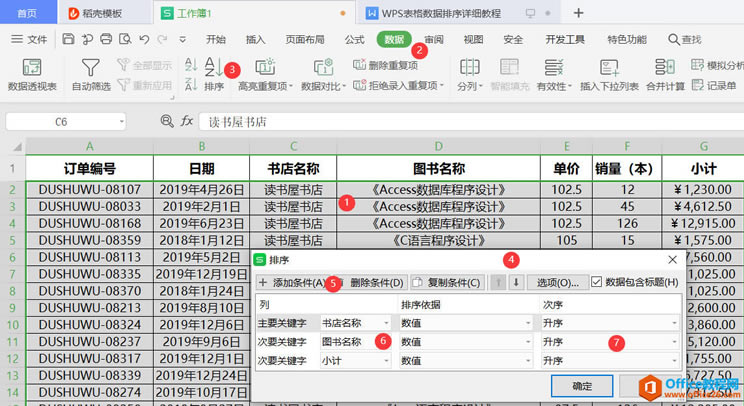Click the Print Preview icon
Viewport: 744px width, 406px height.
(125, 39)
